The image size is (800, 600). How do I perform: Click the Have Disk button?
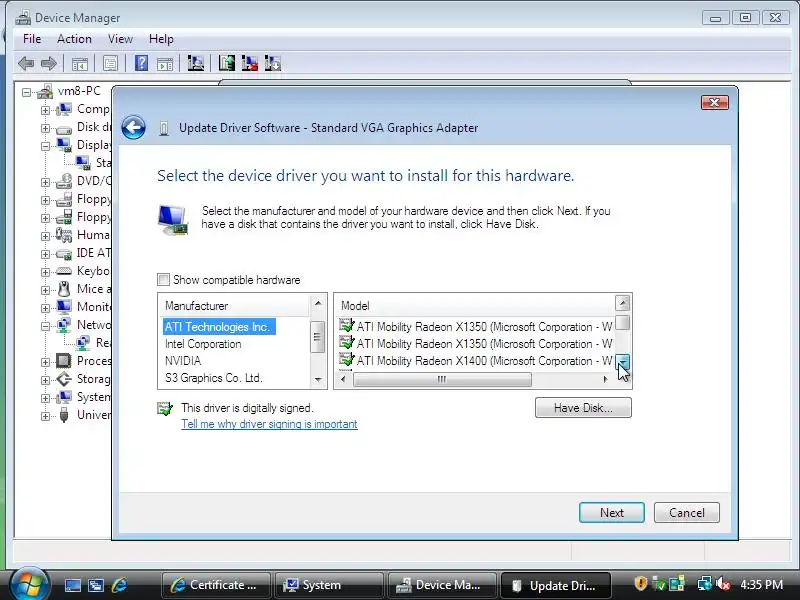pos(583,408)
